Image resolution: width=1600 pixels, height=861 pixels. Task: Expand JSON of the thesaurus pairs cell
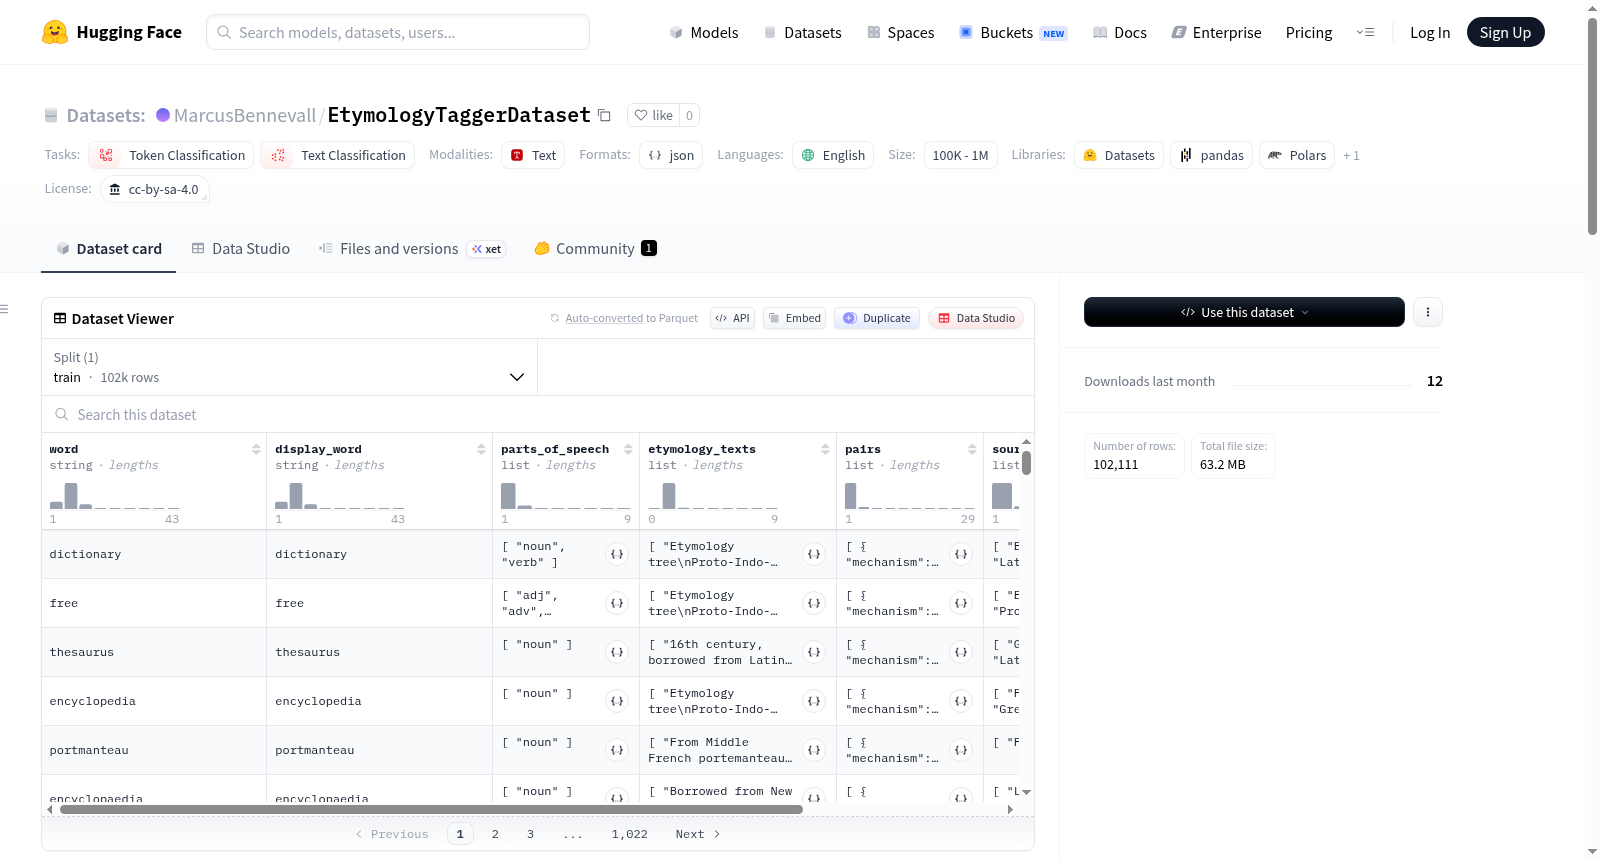(x=961, y=652)
